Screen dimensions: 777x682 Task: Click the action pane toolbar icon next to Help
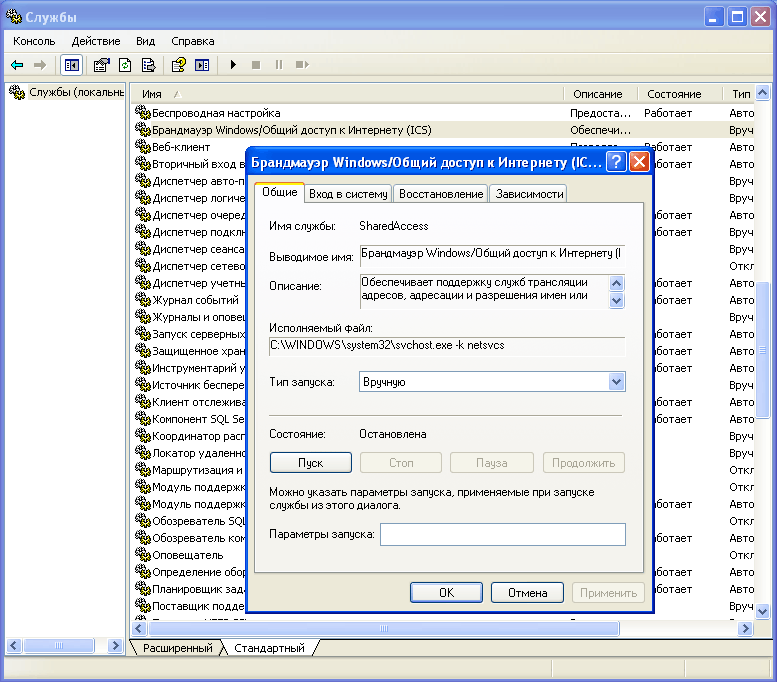click(x=202, y=65)
